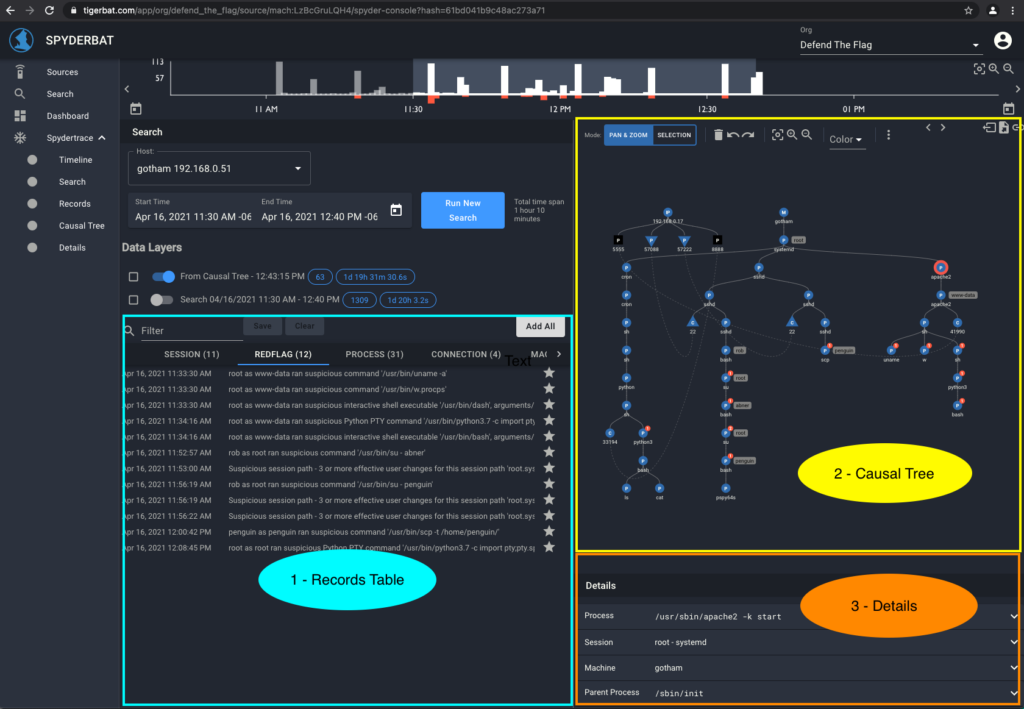The width and height of the screenshot is (1024, 709).
Task: Star the '/usr/bin/uname -a' redflag row
Action: (x=549, y=373)
